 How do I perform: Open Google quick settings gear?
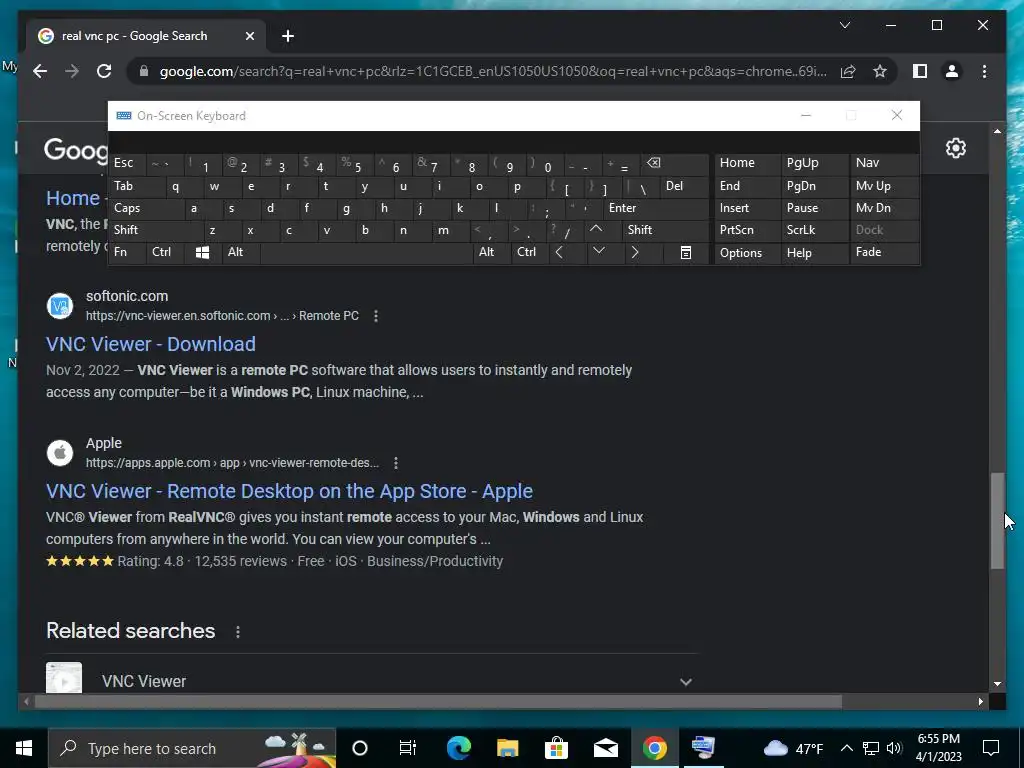click(x=955, y=148)
